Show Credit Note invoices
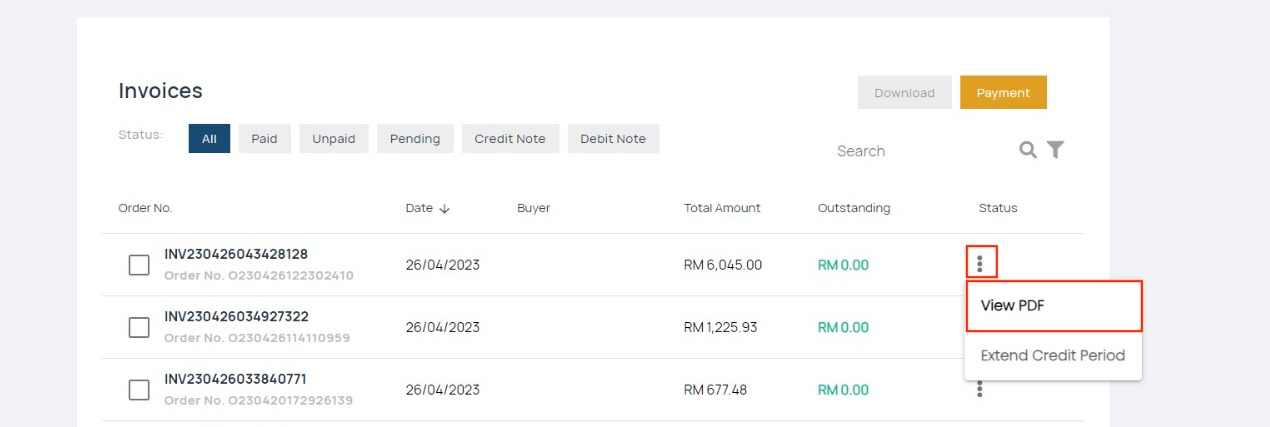This screenshot has width=1270, height=427. click(510, 139)
